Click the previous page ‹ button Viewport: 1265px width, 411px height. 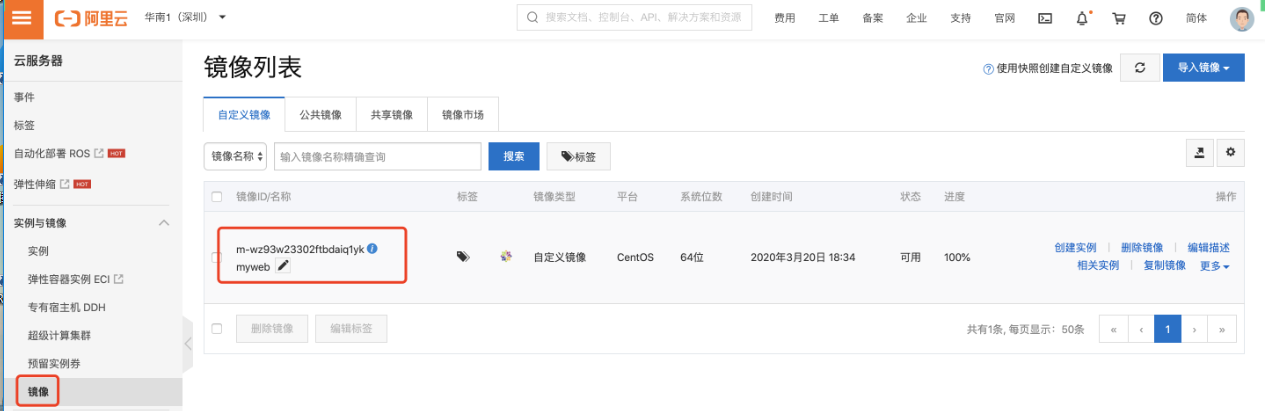(x=1141, y=328)
